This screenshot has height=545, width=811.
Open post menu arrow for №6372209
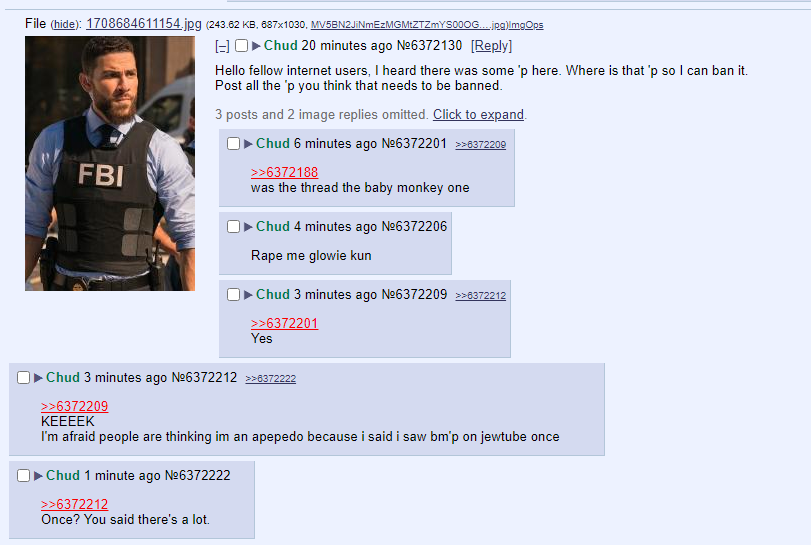248,295
